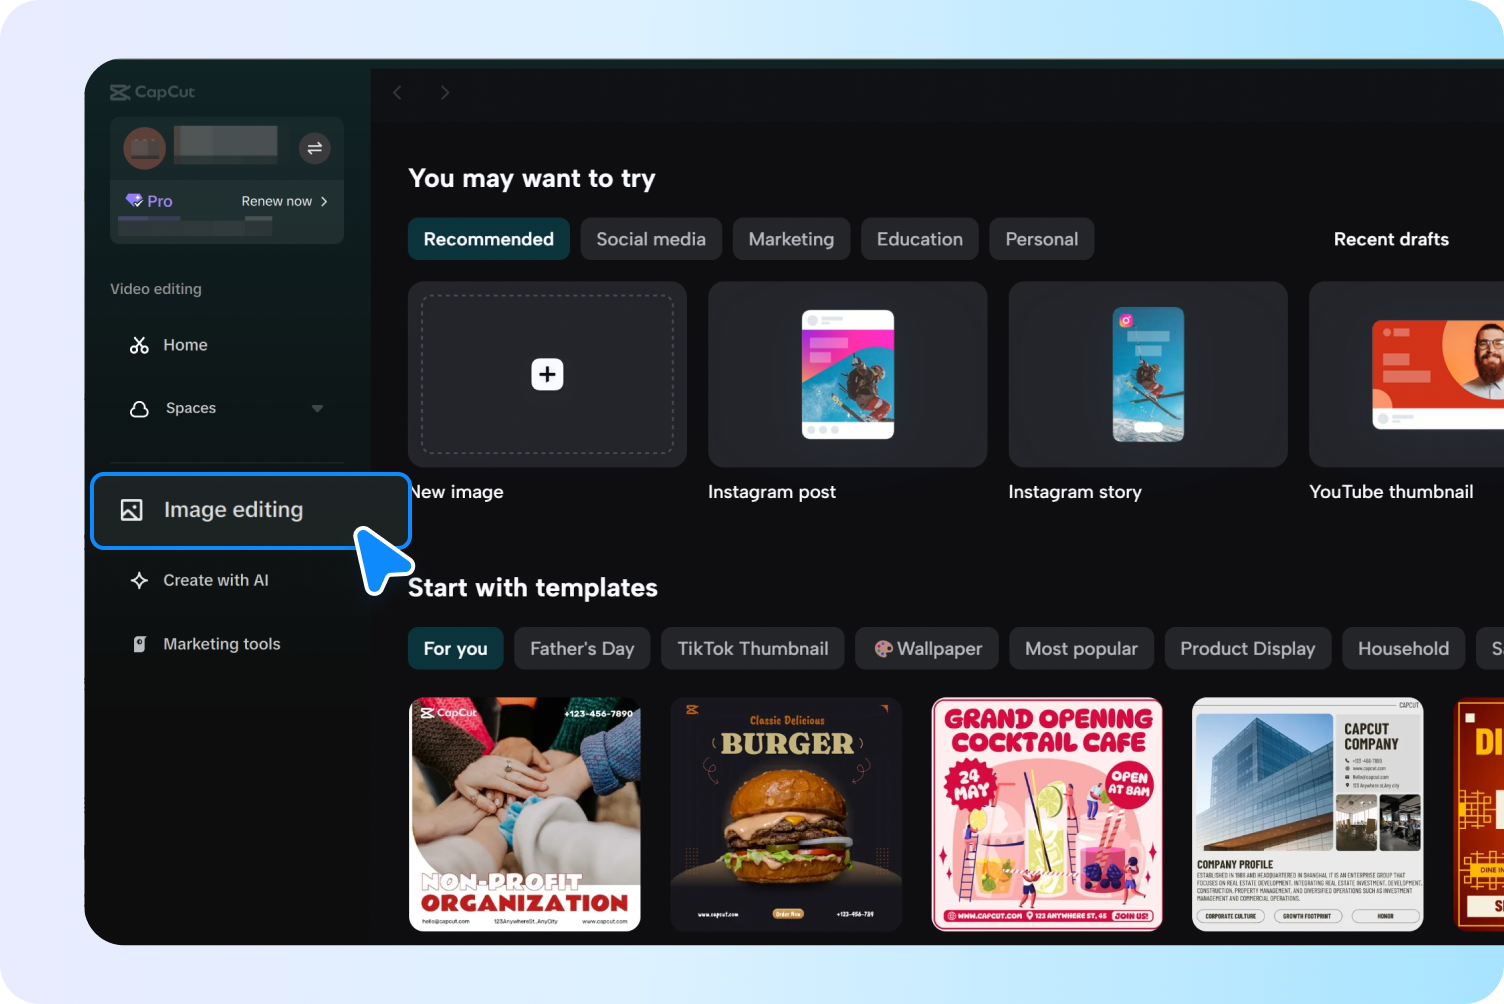
Task: Click the YouTube thumbnail label
Action: [x=1391, y=492]
